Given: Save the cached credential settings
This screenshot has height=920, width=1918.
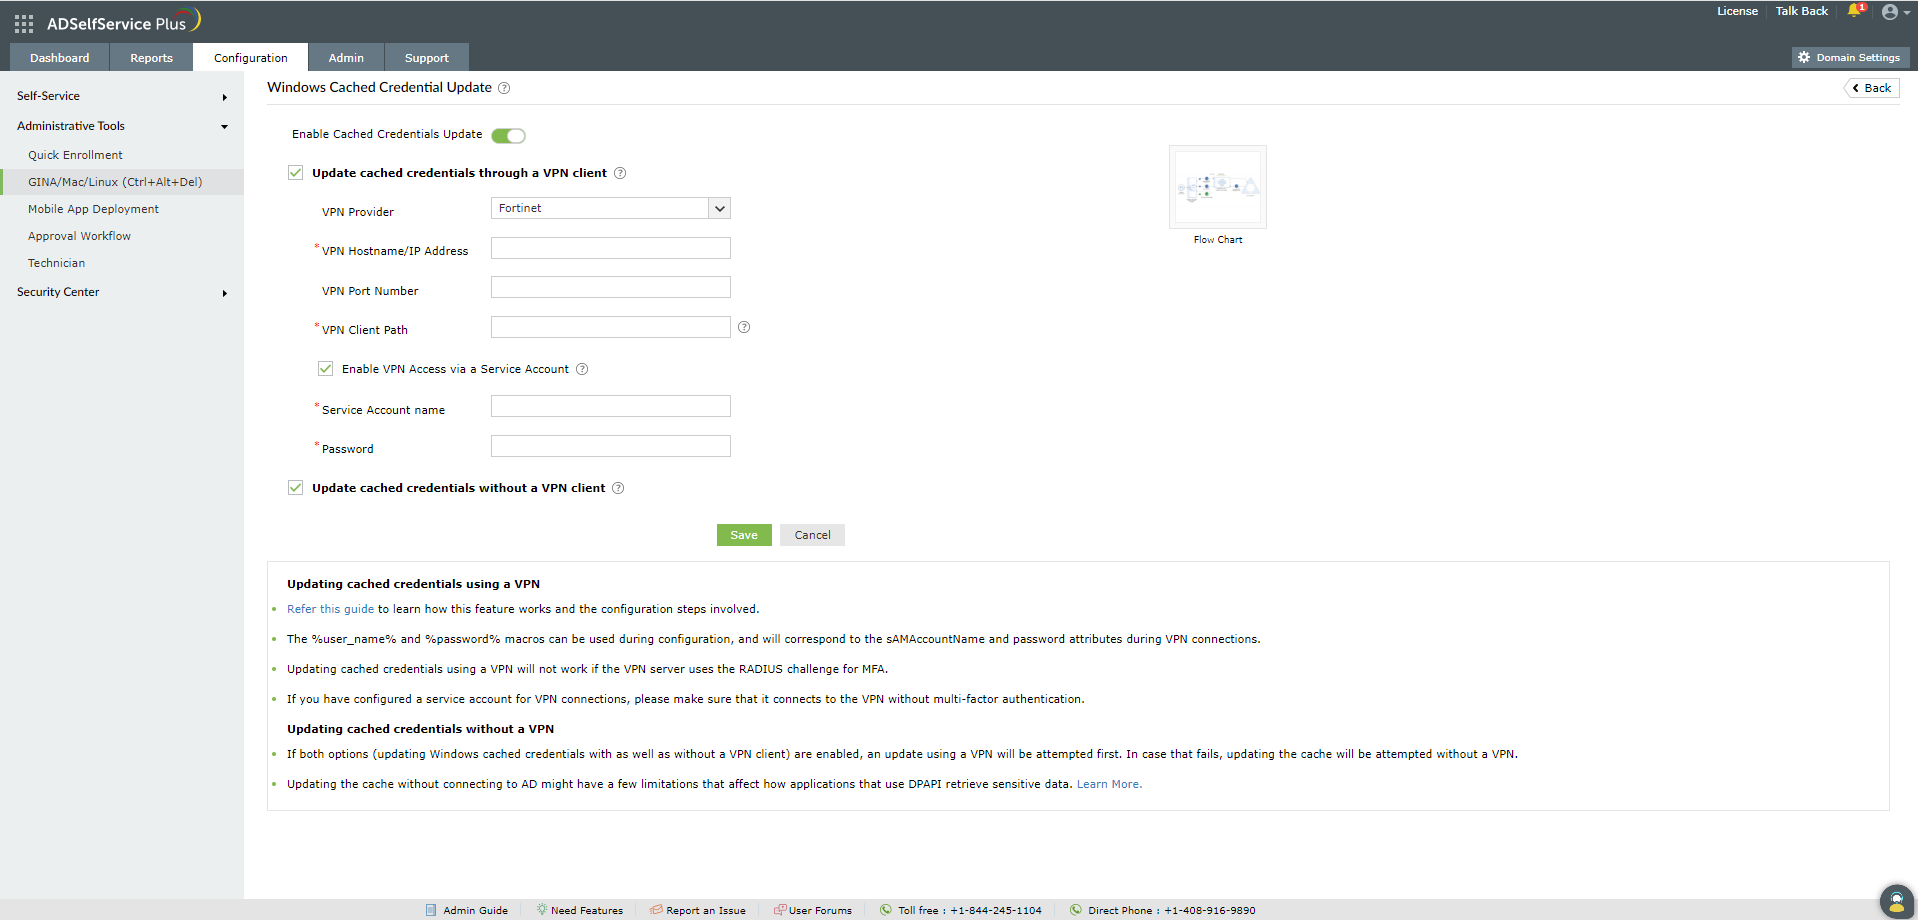Looking at the screenshot, I should (x=743, y=534).
